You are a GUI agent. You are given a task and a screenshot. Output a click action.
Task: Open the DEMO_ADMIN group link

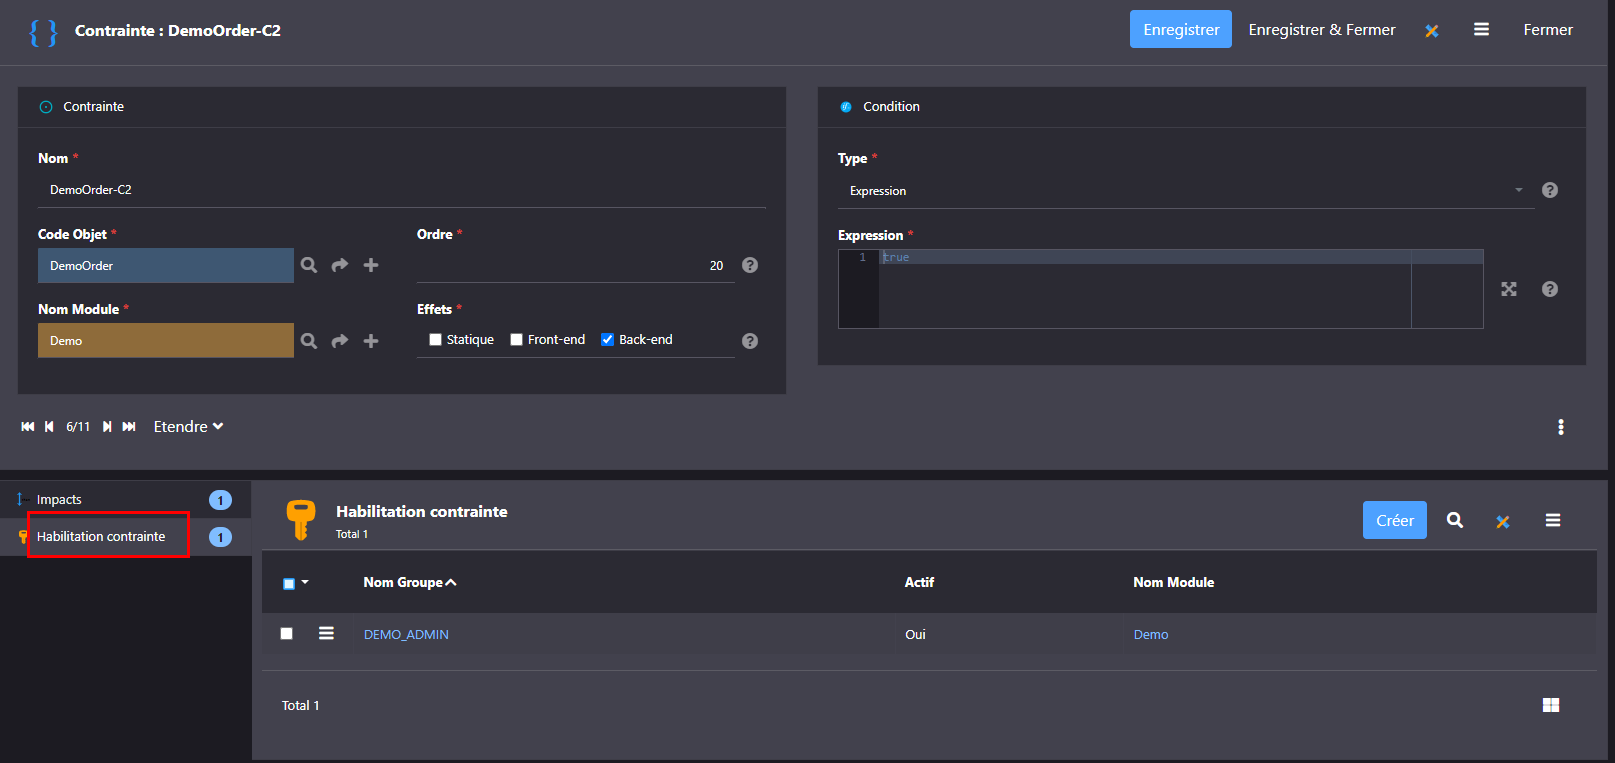[x=406, y=634]
